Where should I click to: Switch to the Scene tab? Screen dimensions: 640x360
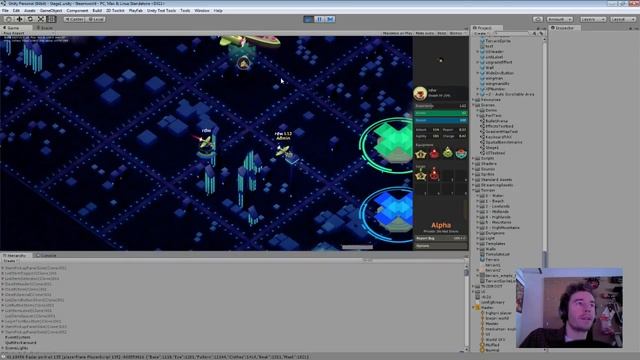click(x=44, y=28)
